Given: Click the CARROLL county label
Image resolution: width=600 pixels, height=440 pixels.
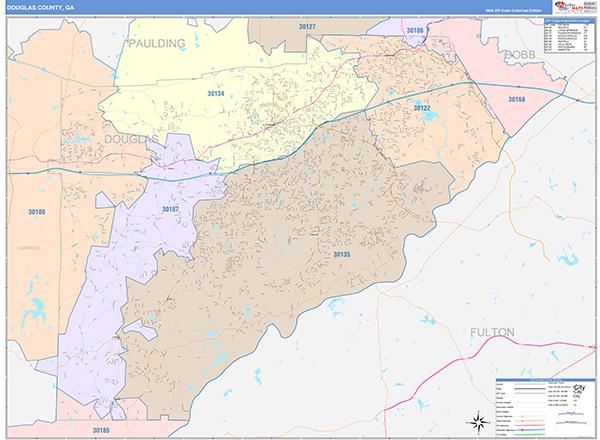Looking at the screenshot, I should (x=29, y=248).
